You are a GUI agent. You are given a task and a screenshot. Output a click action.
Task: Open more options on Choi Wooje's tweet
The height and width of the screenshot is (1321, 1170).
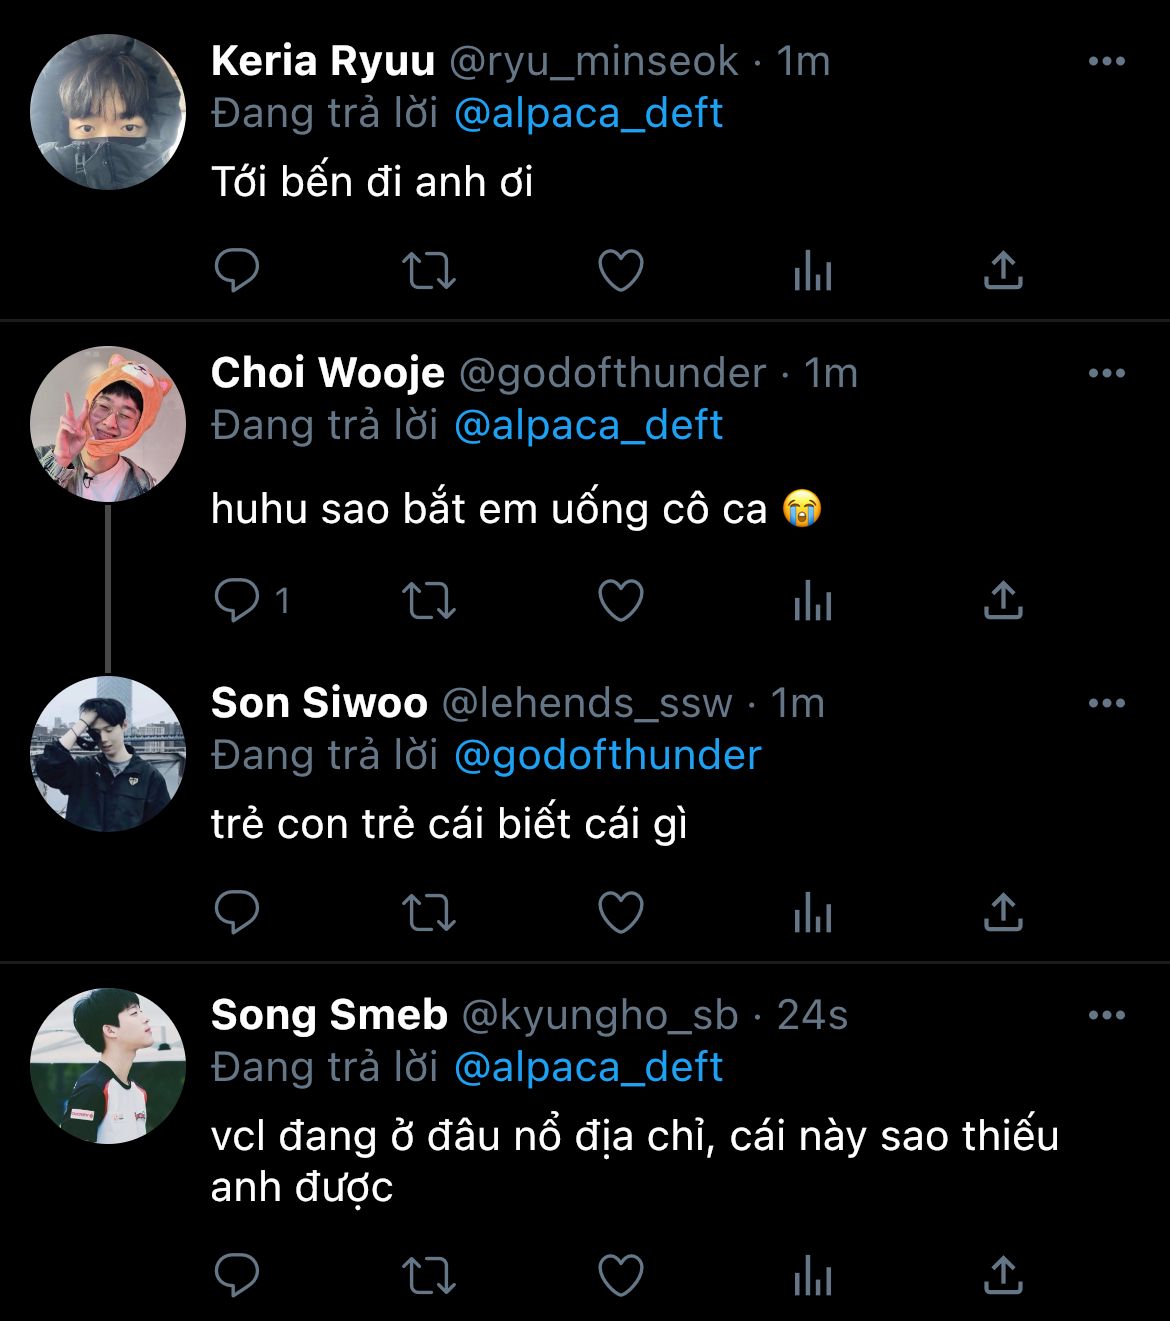[x=1106, y=374]
